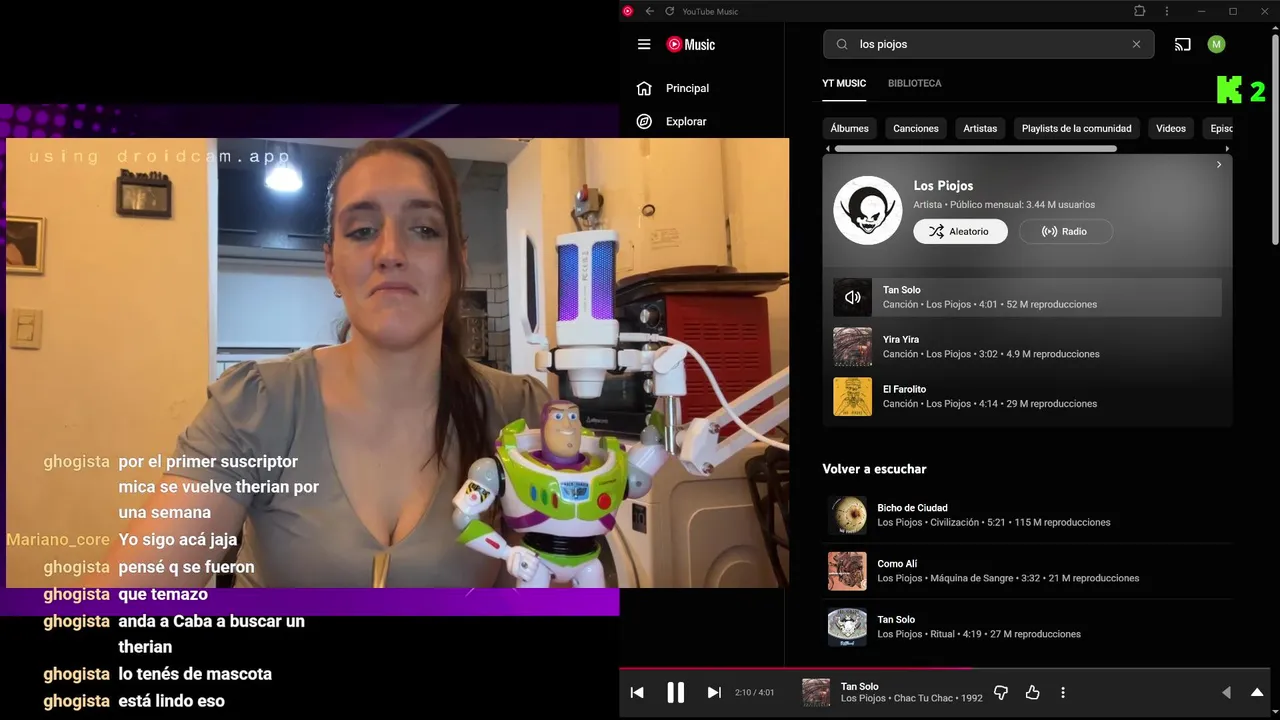Screen dimensions: 1280x720
Task: Open the Los Piojos artist avatar
Action: click(x=868, y=210)
